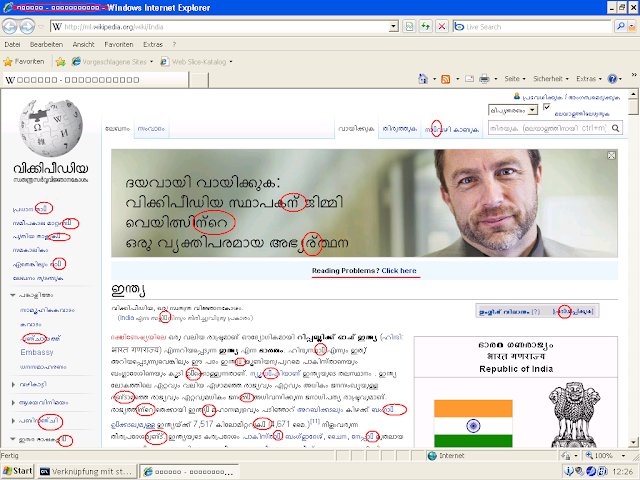Select the current Wikipedia browser tab

96,80
